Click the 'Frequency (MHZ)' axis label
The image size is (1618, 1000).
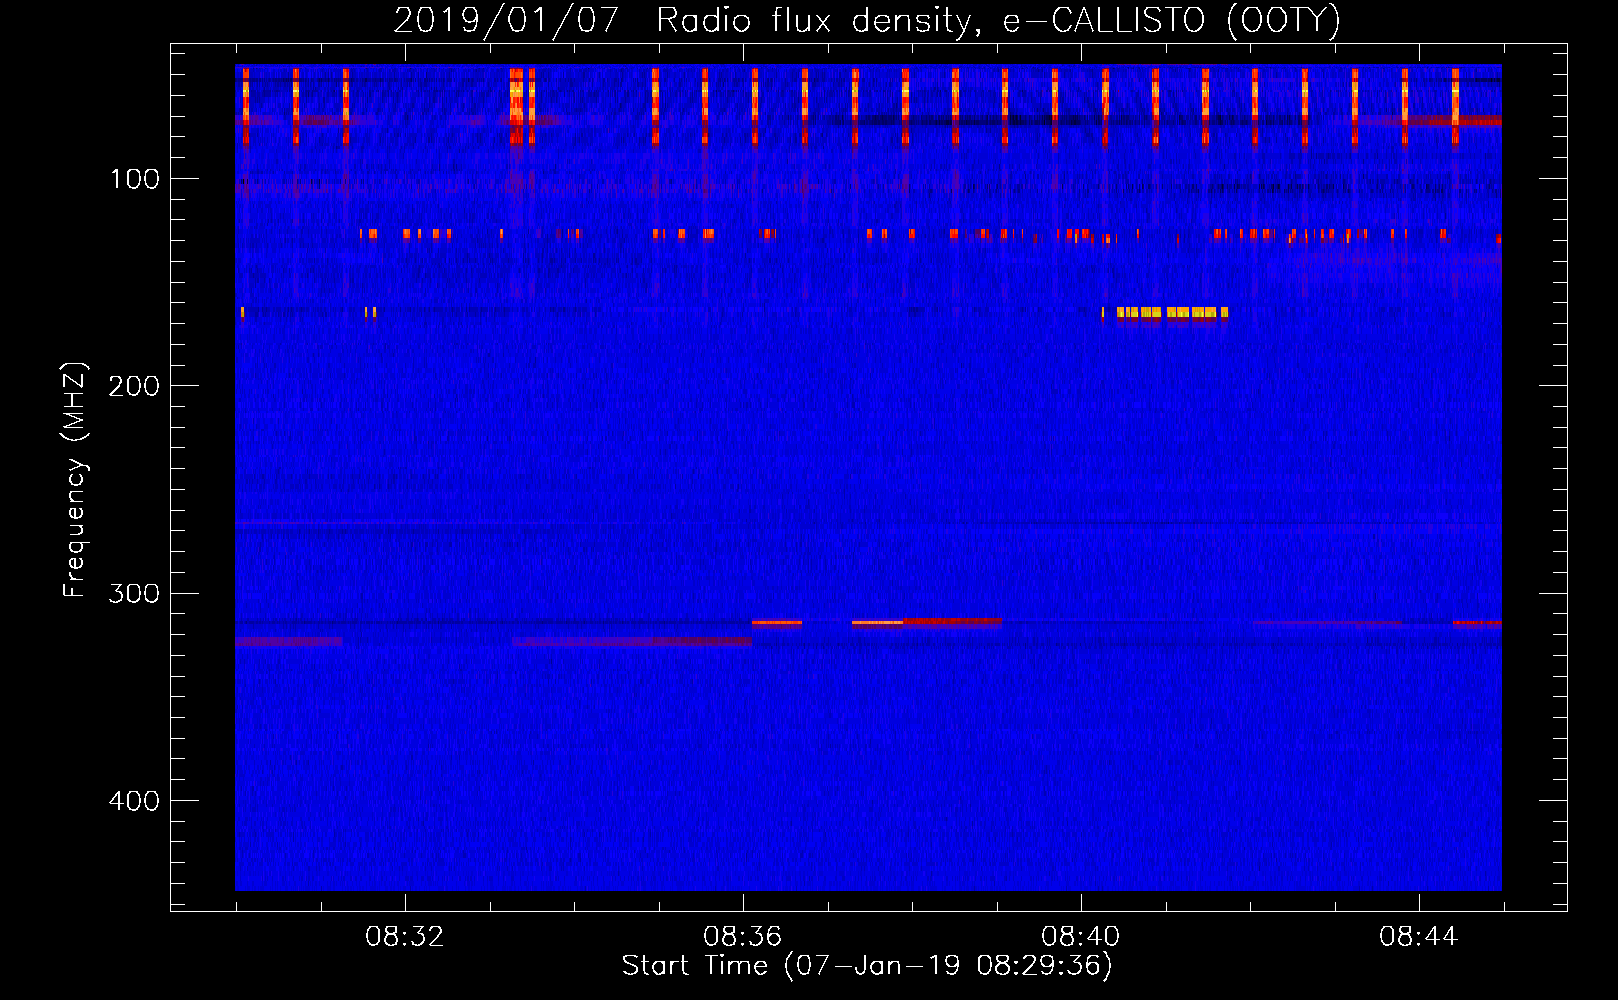coord(74,480)
